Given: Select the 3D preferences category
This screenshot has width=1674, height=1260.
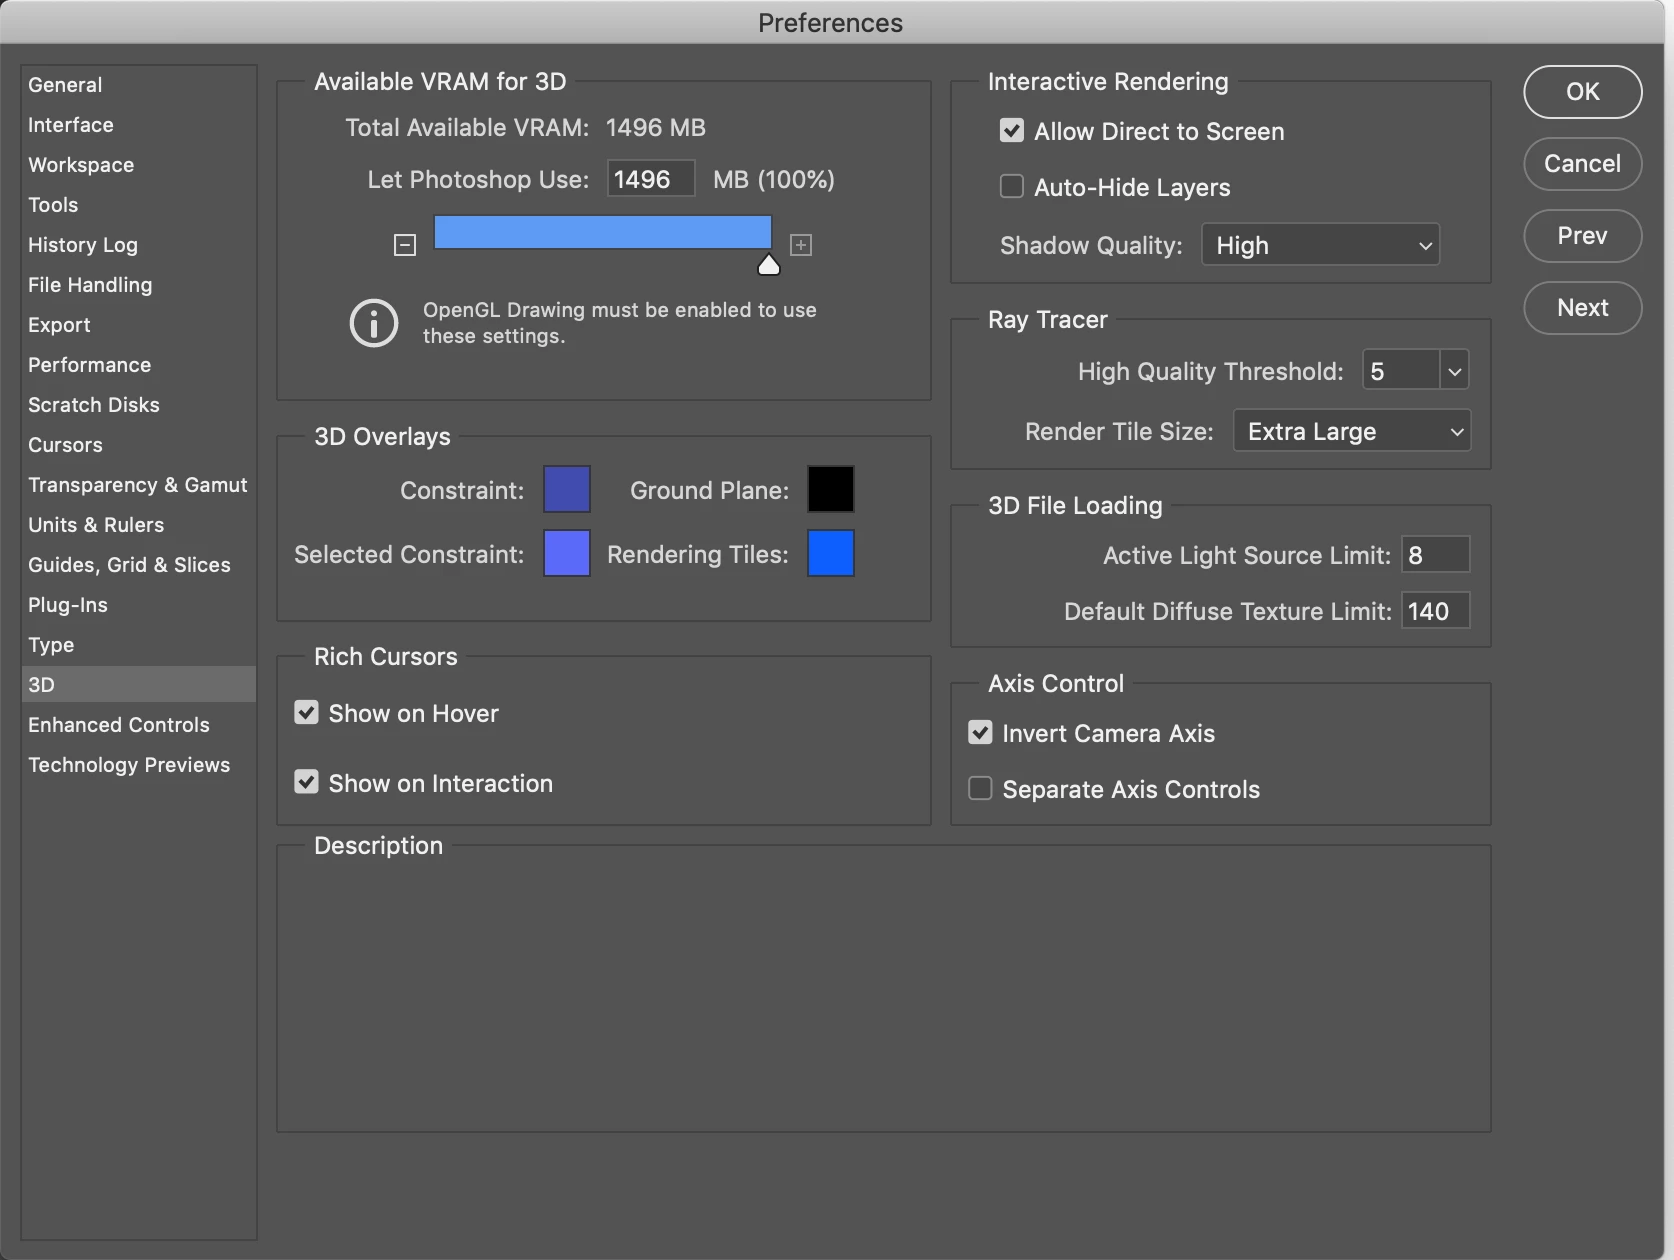Looking at the screenshot, I should [x=138, y=685].
